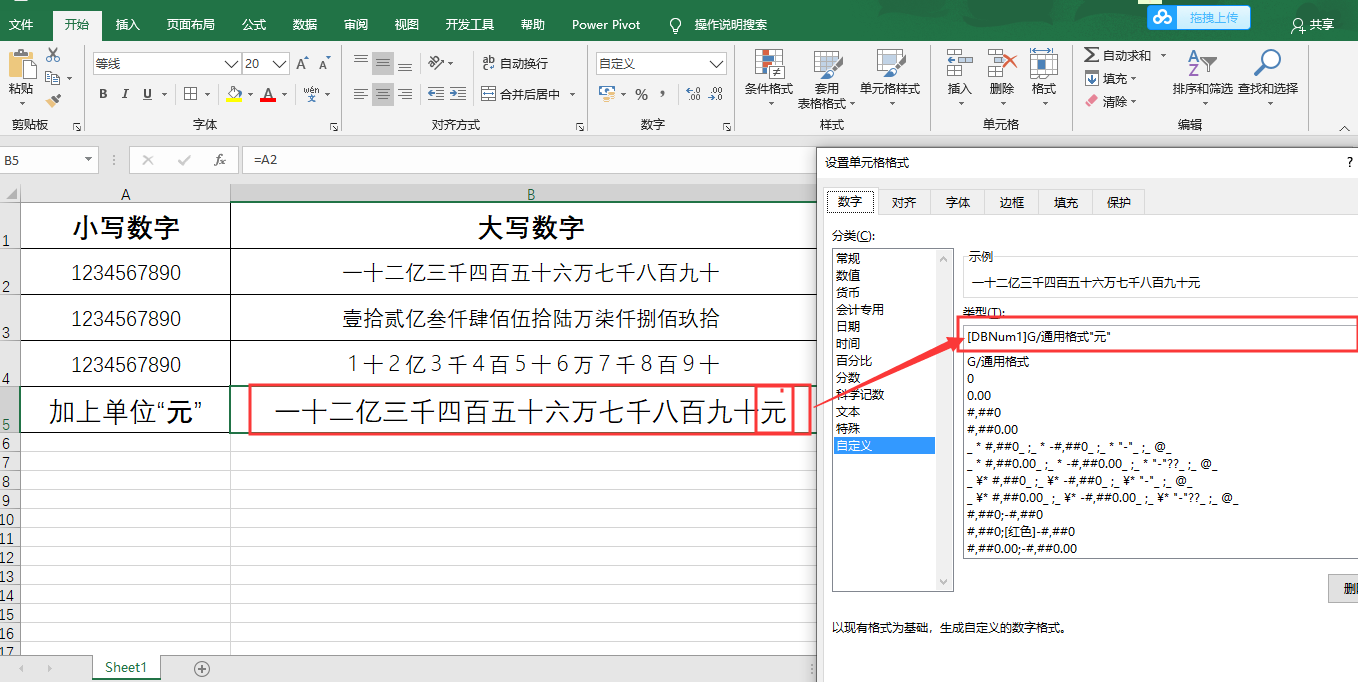Open the number format dropdown 自定义
Screen dimensions: 1358x682
point(716,64)
